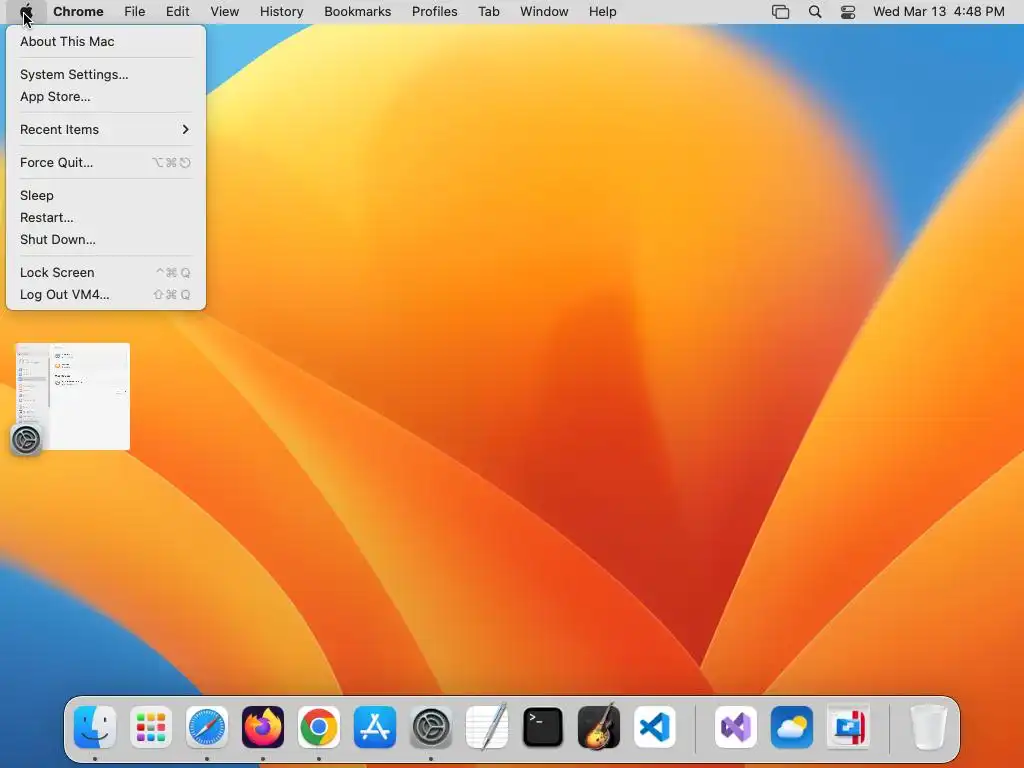Click the screen mirroring menu bar icon

(x=780, y=12)
